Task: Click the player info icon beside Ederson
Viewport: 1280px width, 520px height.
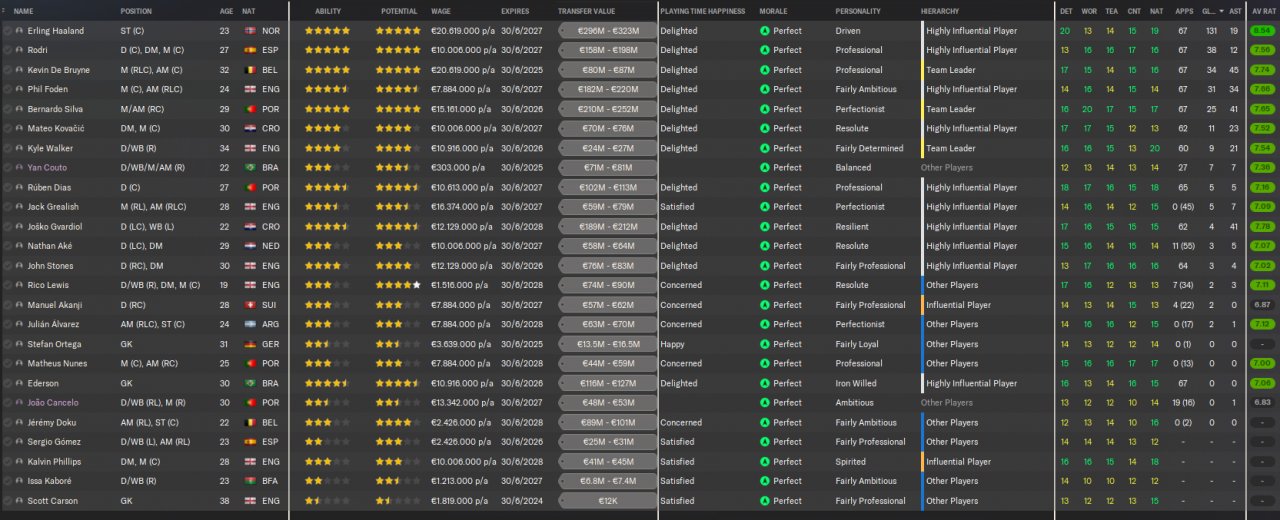Action: [x=19, y=383]
